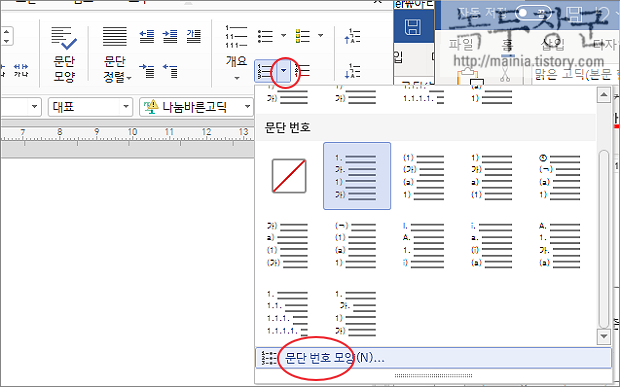Viewport: 620px width, 387px height.
Task: Expand the bullet list style dropdown
Action: tap(284, 36)
